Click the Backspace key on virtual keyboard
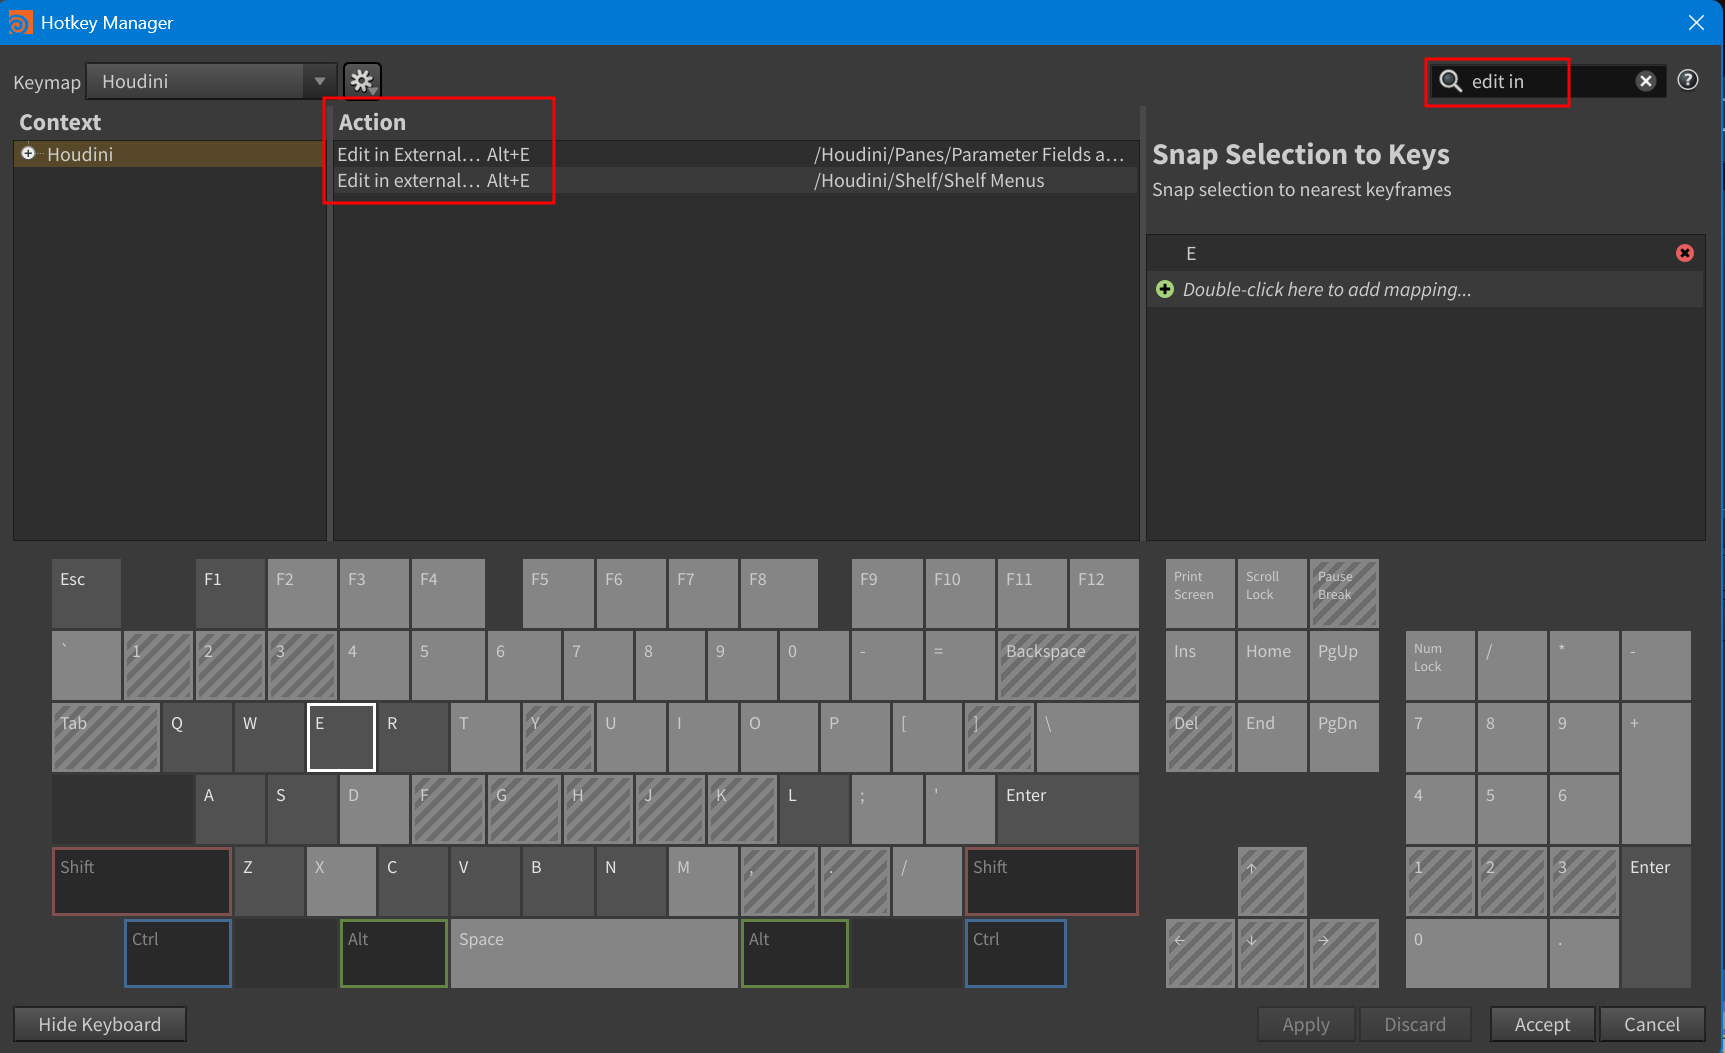1725x1053 pixels. click(x=1068, y=665)
